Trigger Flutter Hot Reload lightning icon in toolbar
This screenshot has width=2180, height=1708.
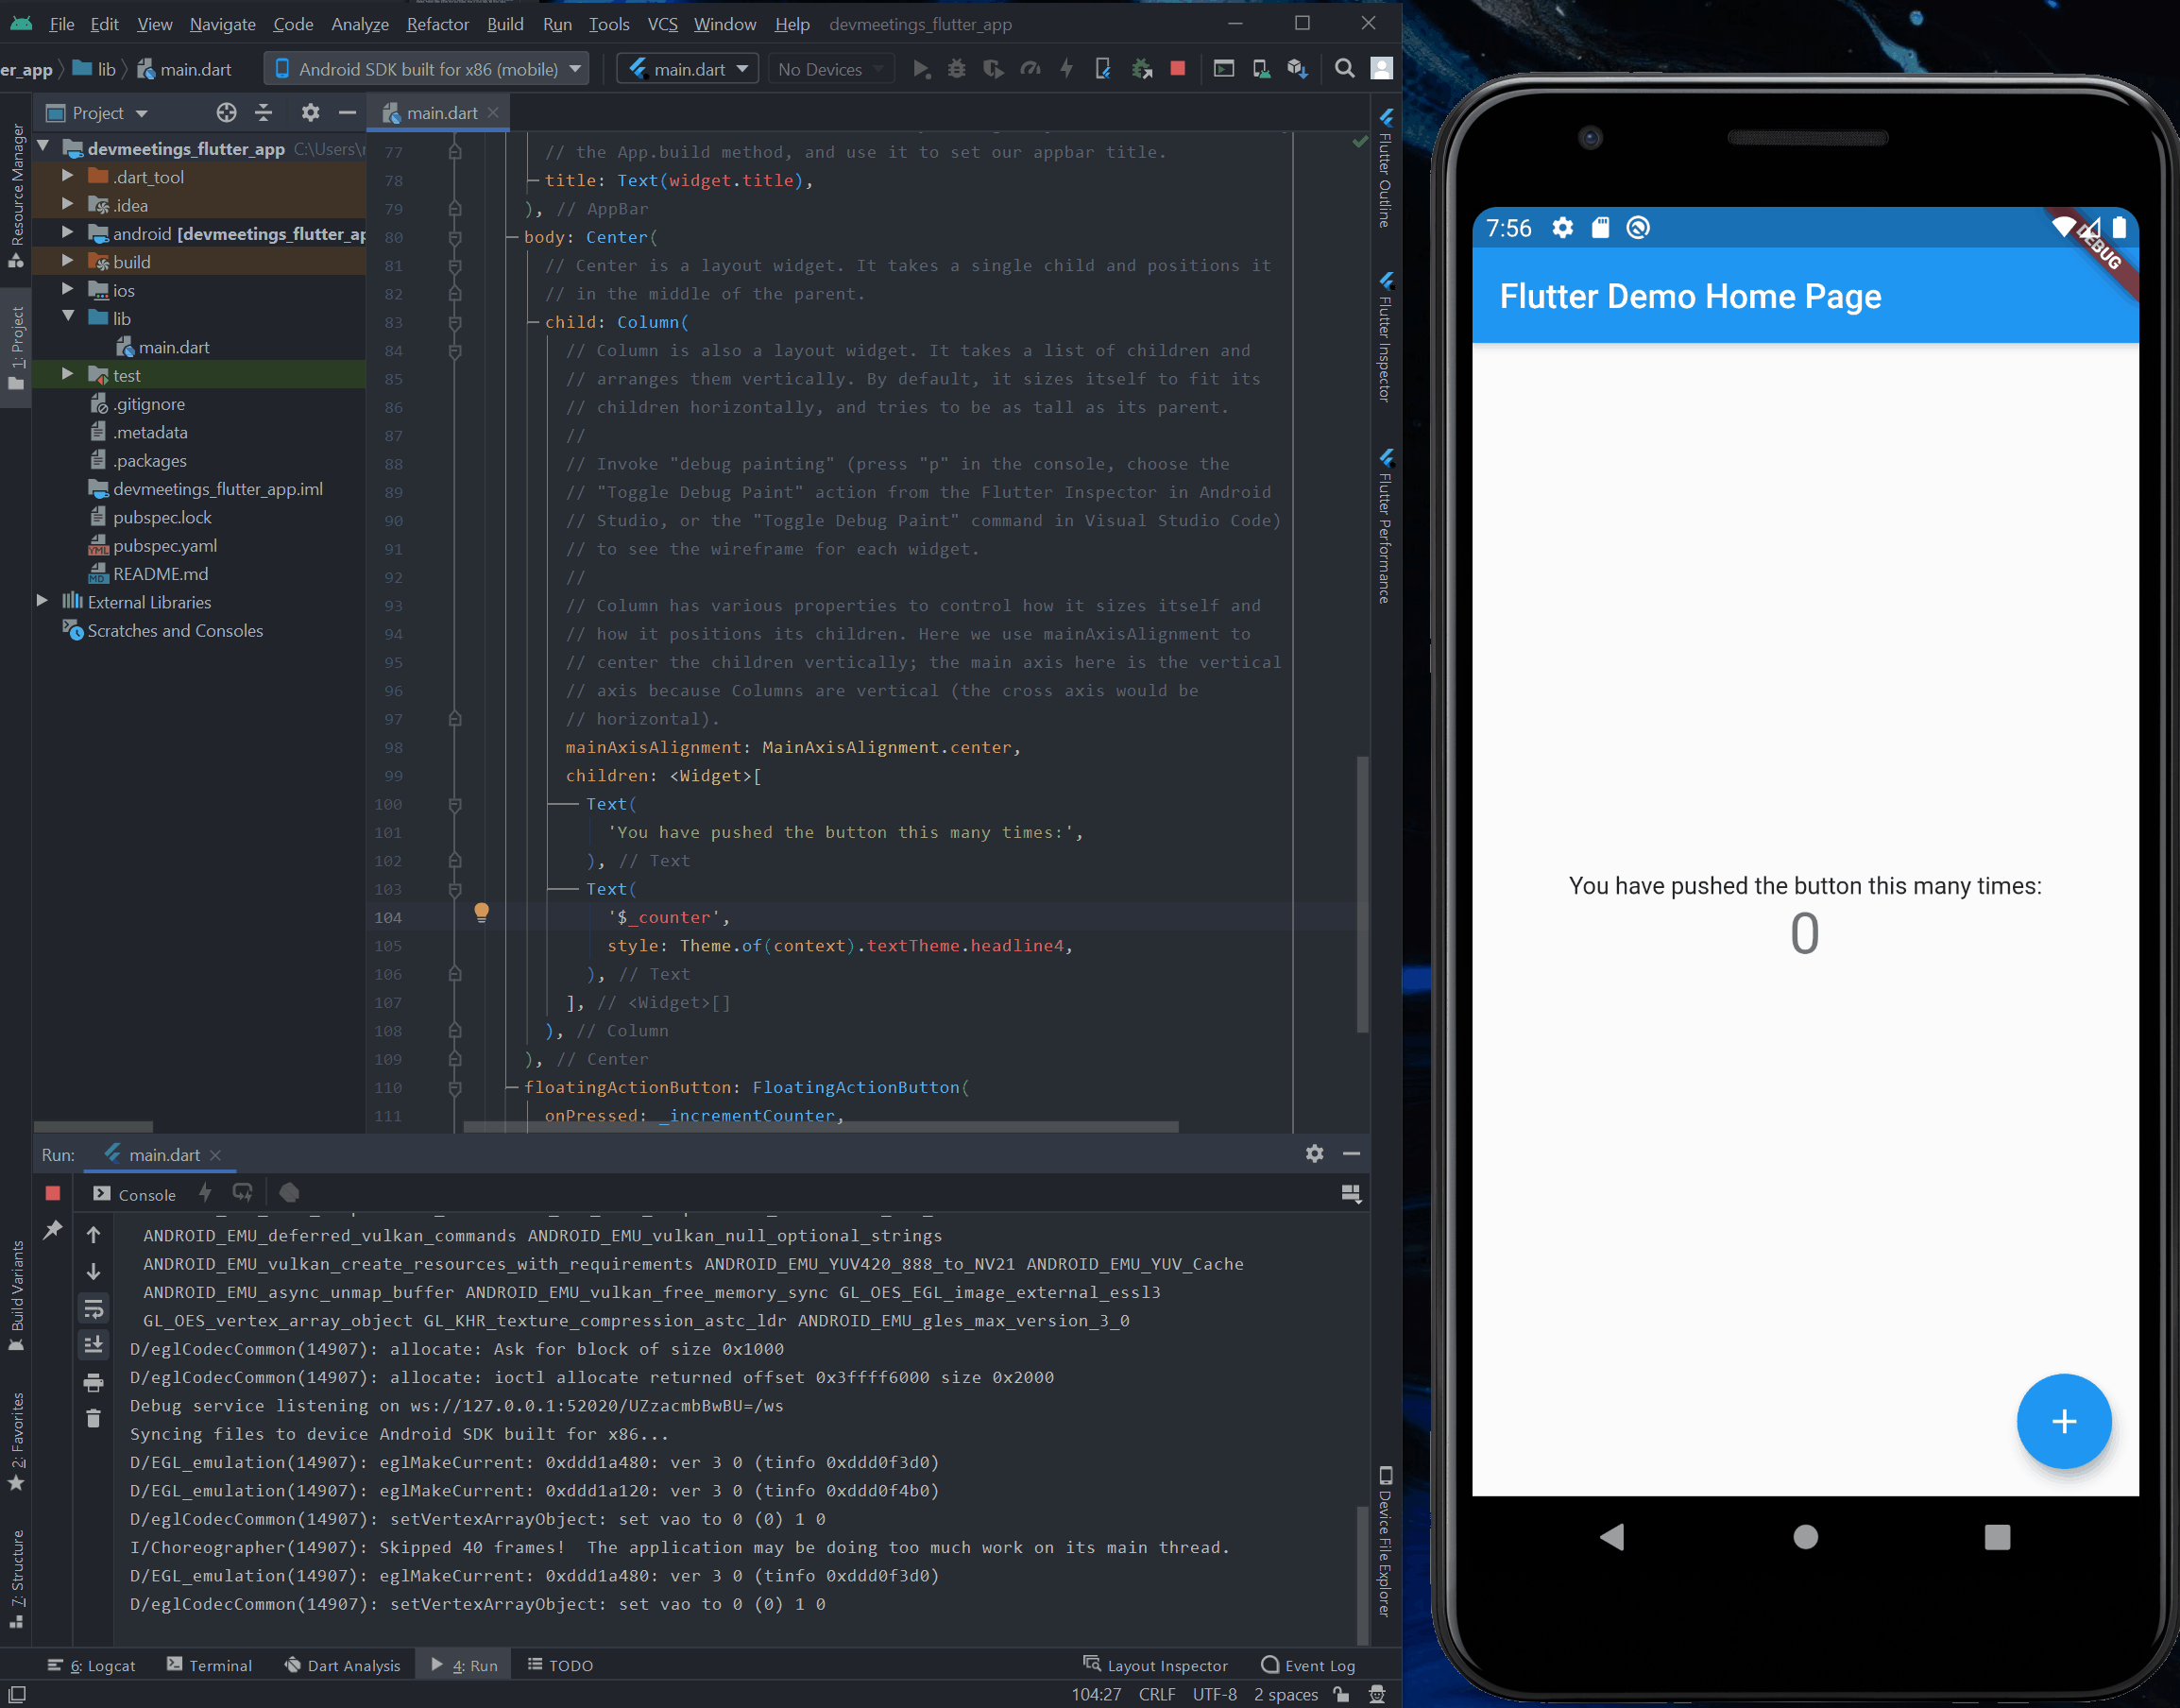click(x=1066, y=69)
